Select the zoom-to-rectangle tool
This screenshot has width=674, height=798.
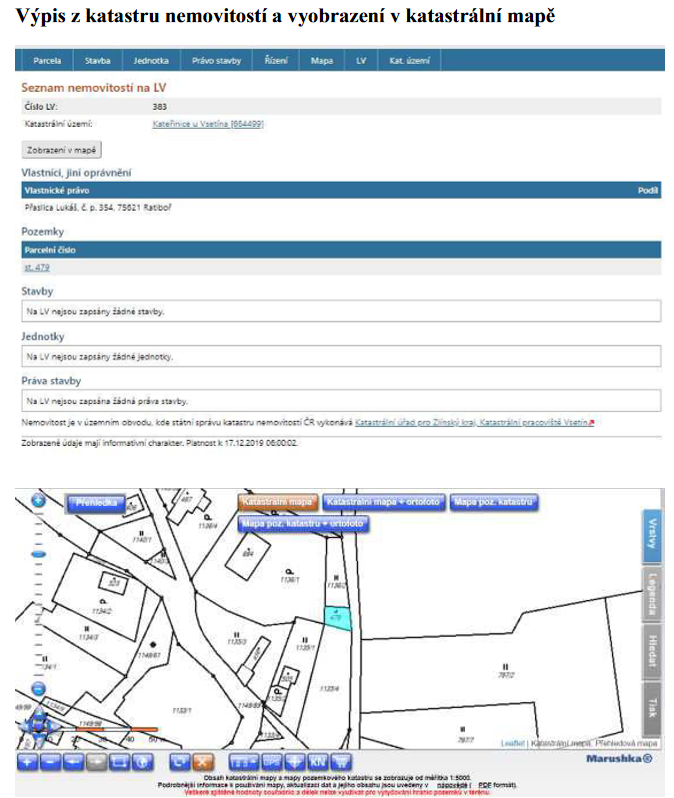coord(119,762)
